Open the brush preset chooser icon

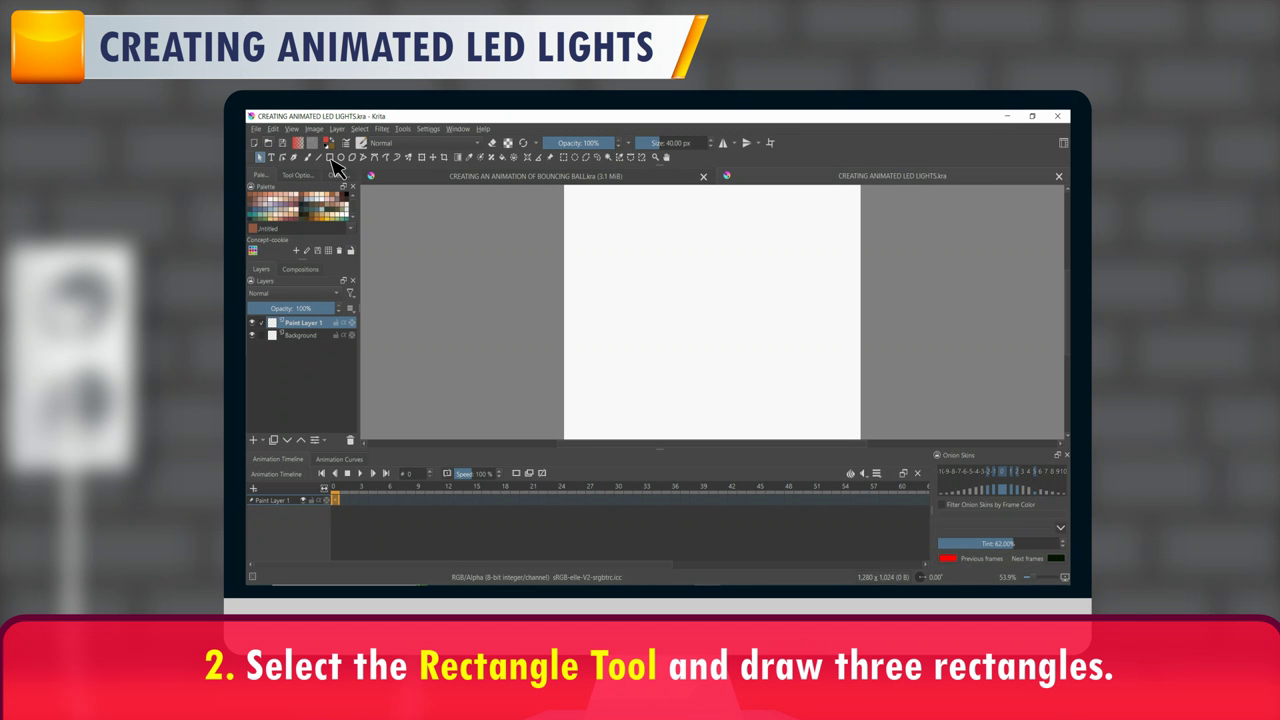[x=360, y=143]
